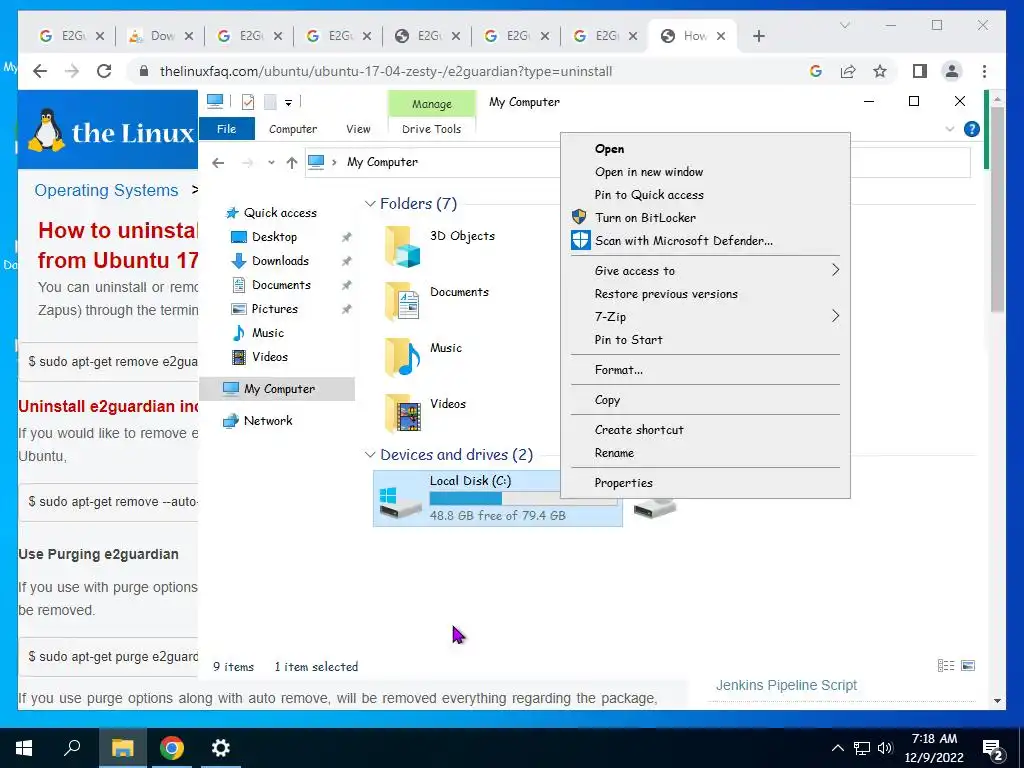Image resolution: width=1024 pixels, height=768 pixels.
Task: Choose Create shortcut
Action: [705, 430]
